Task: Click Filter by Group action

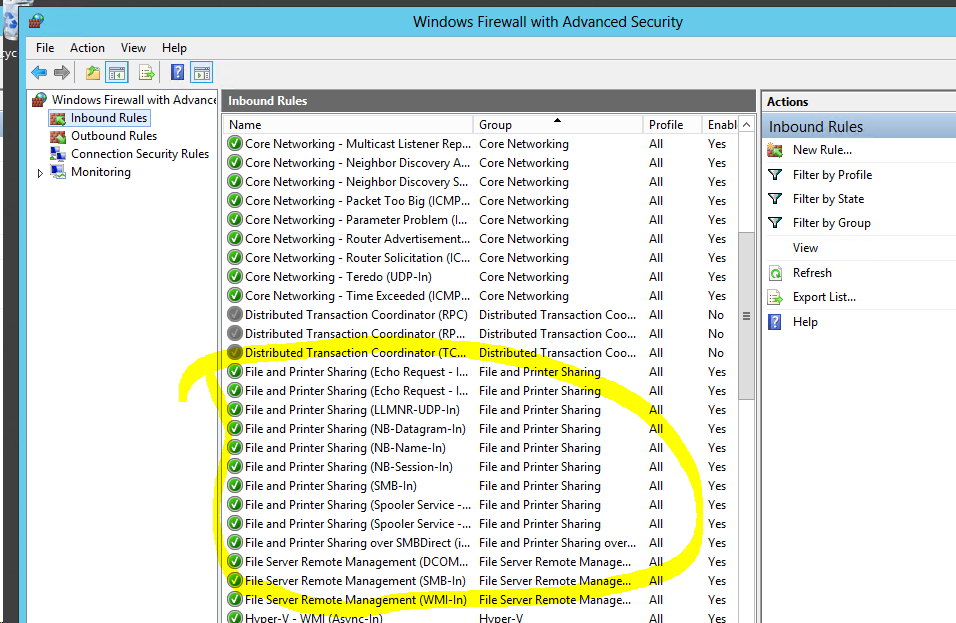Action: (832, 223)
